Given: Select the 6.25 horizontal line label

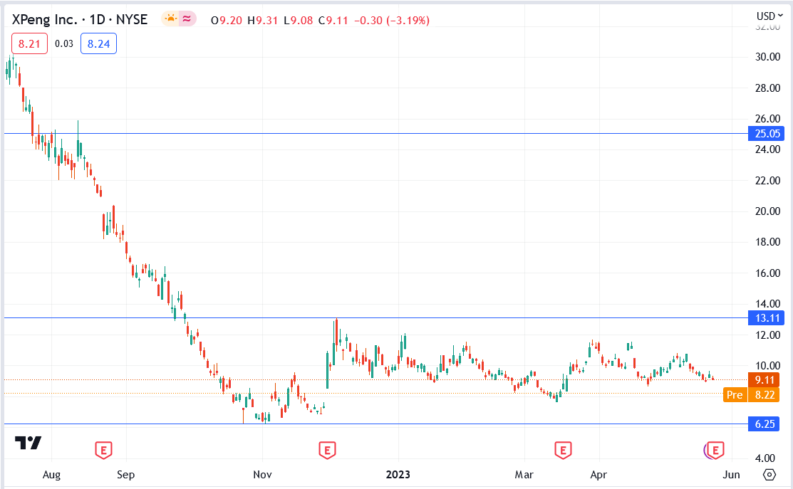Looking at the screenshot, I should [766, 424].
